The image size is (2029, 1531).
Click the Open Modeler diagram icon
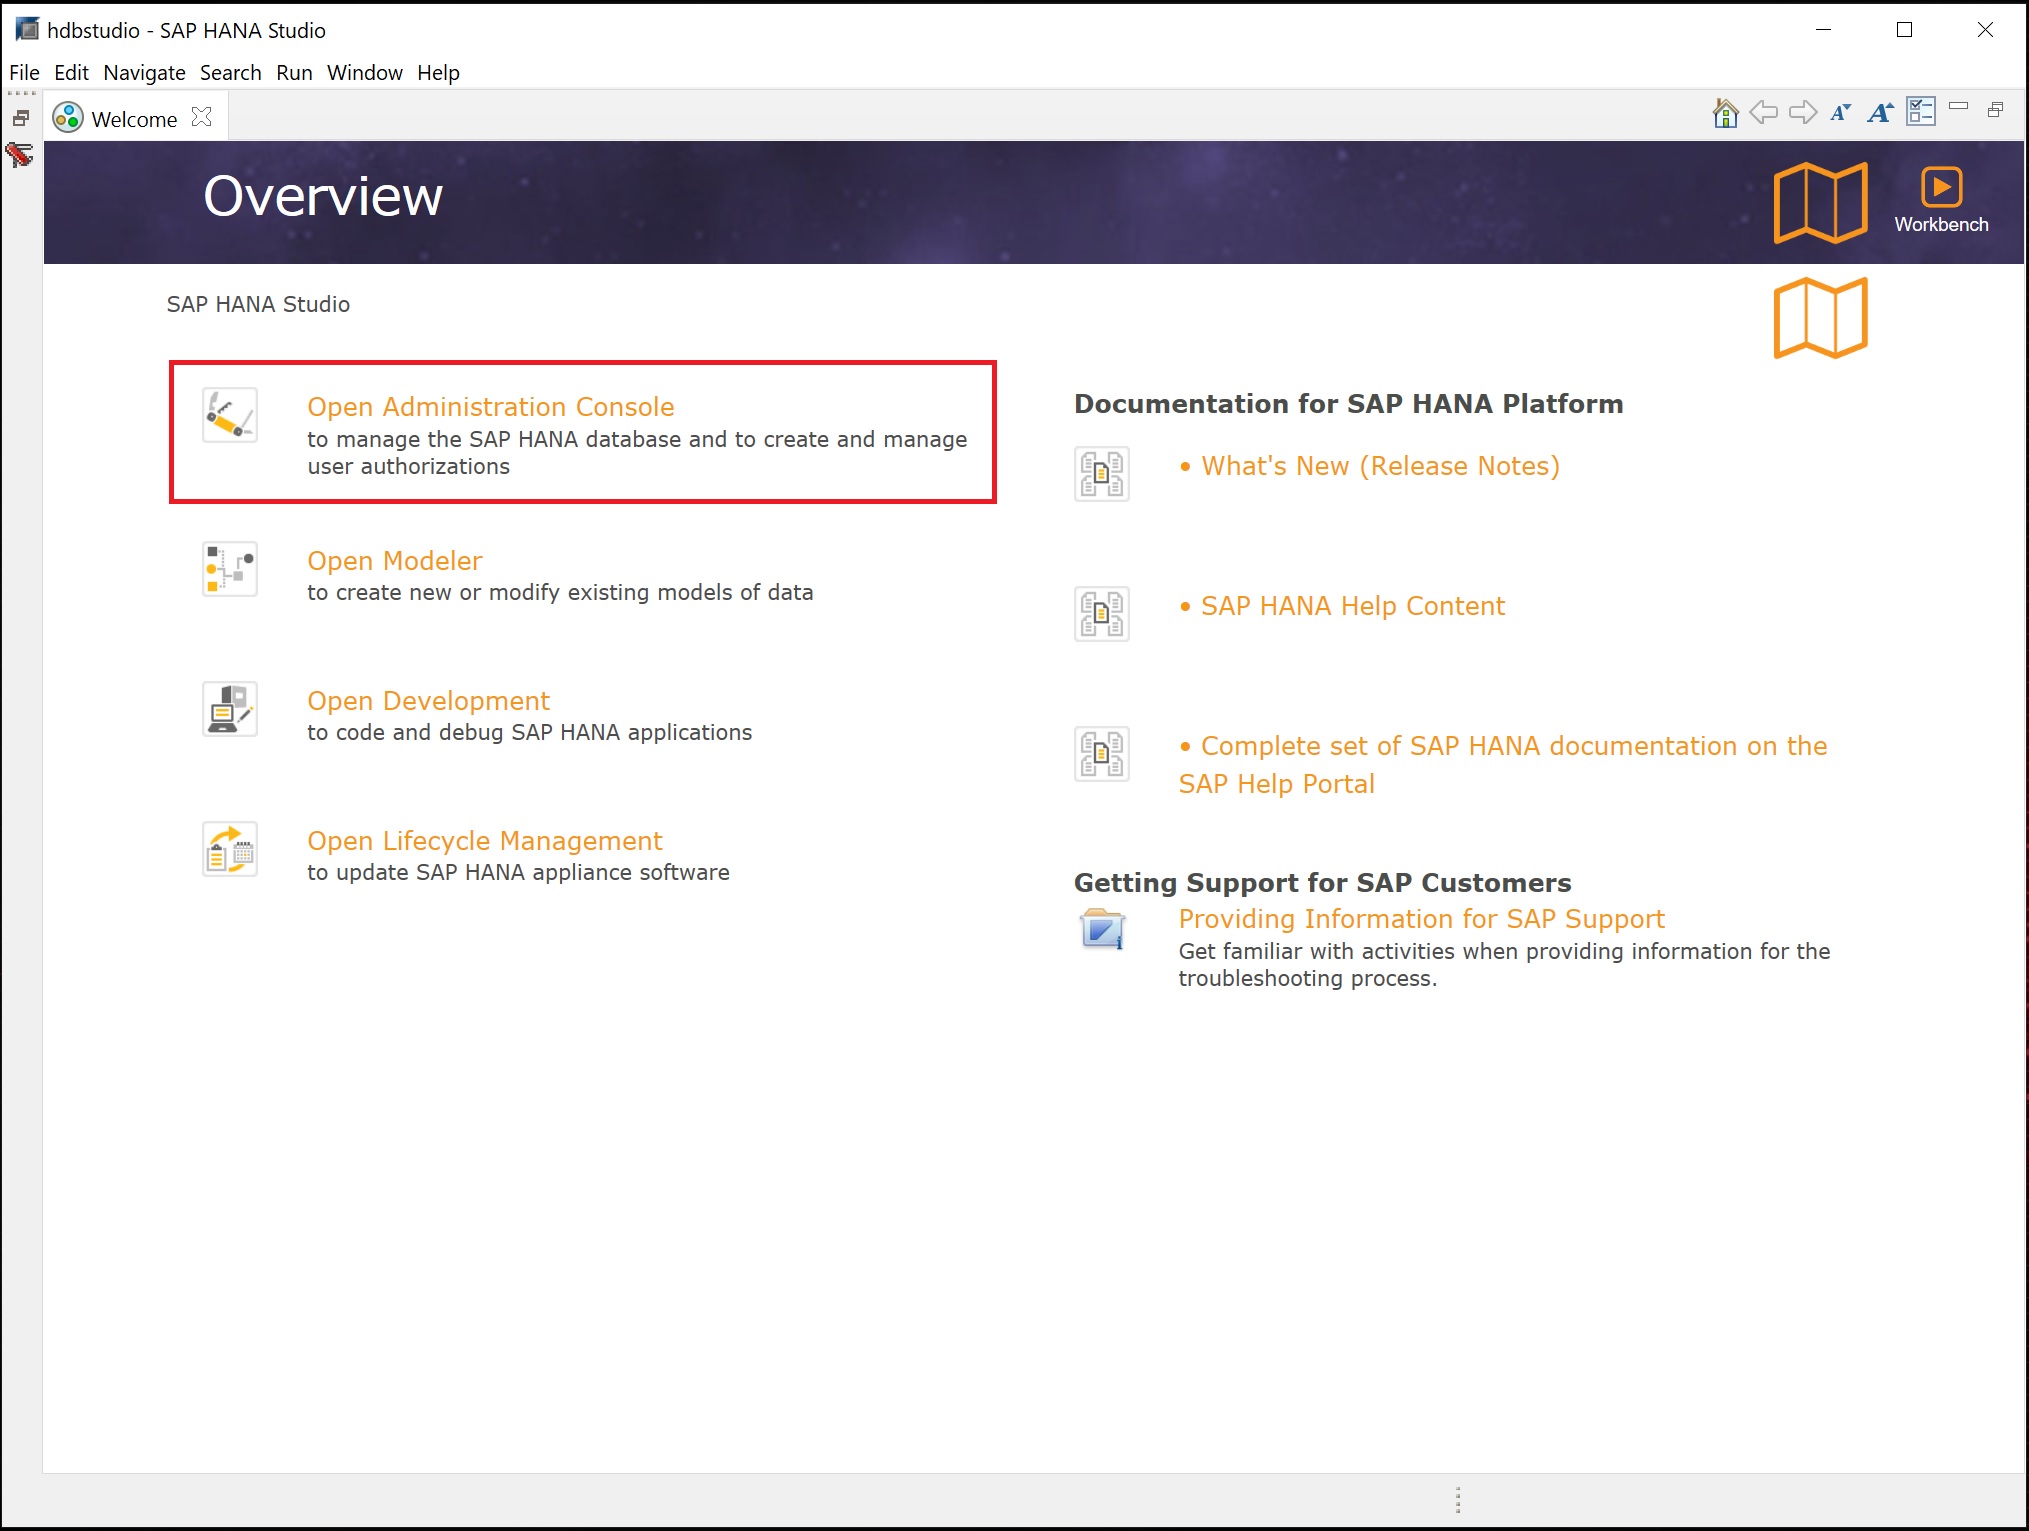230,569
